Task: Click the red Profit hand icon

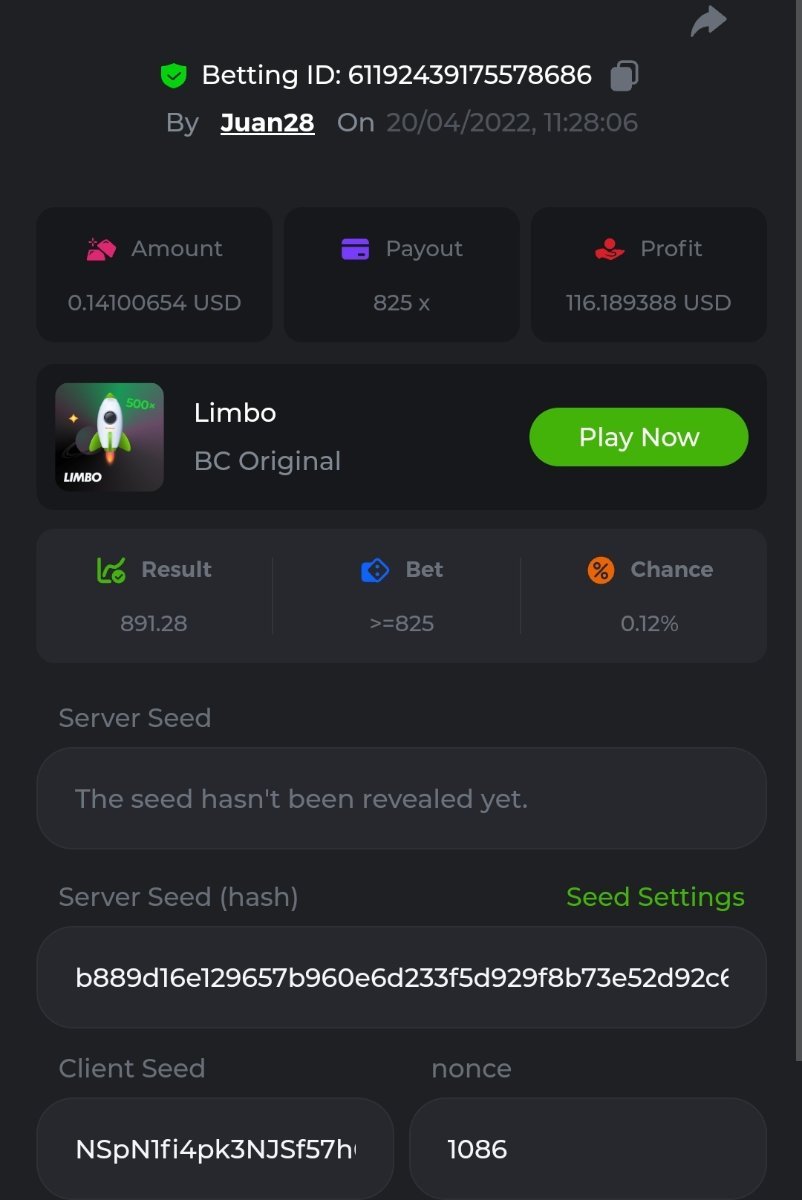Action: tap(609, 249)
